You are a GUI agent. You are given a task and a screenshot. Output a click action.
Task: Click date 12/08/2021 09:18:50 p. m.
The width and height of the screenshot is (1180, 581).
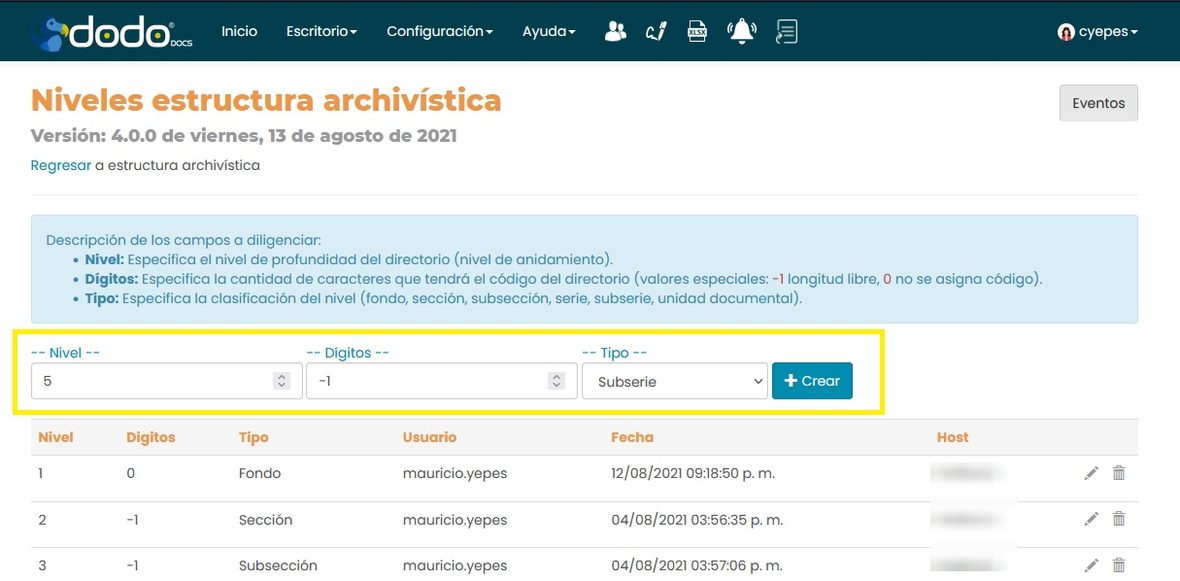point(693,473)
